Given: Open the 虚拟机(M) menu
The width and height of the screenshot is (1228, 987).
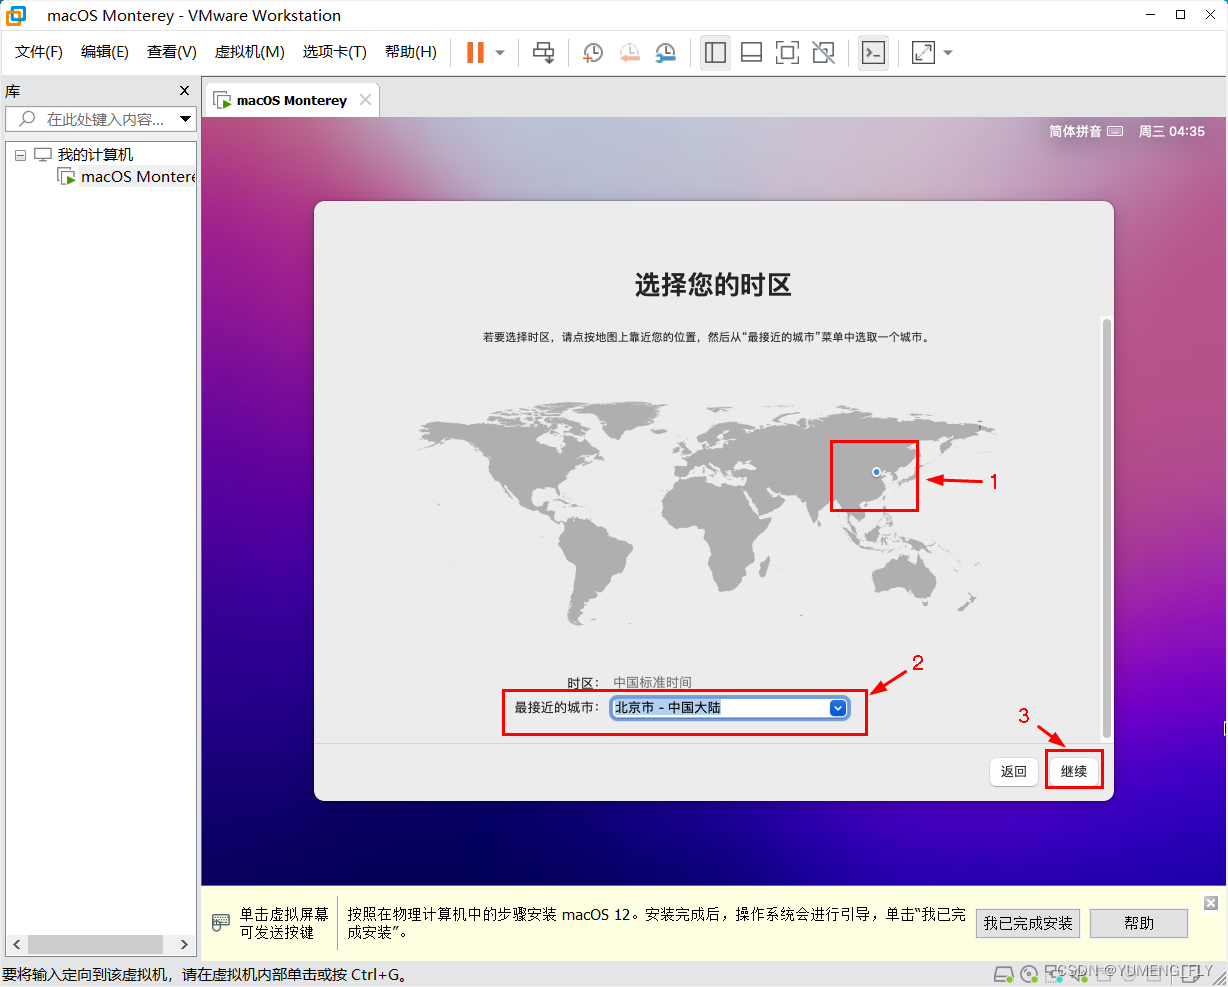Looking at the screenshot, I should point(250,52).
